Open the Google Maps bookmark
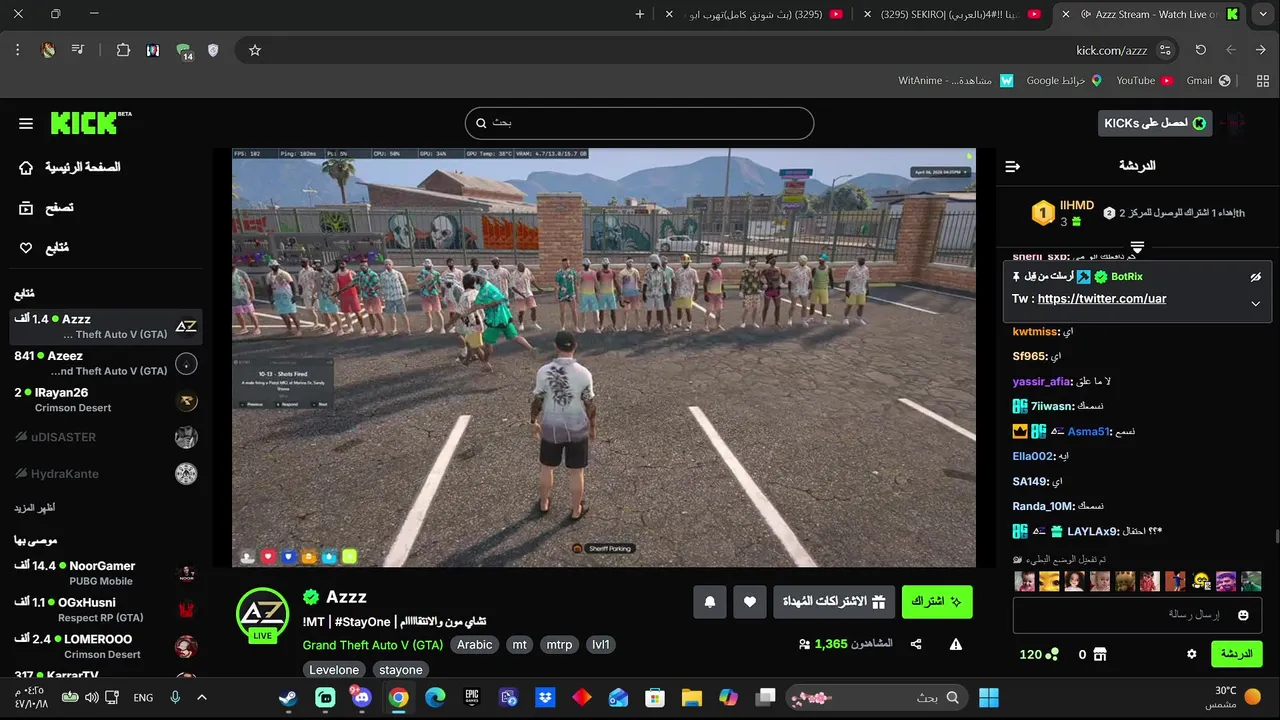The height and width of the screenshot is (720, 1280). pos(1064,80)
